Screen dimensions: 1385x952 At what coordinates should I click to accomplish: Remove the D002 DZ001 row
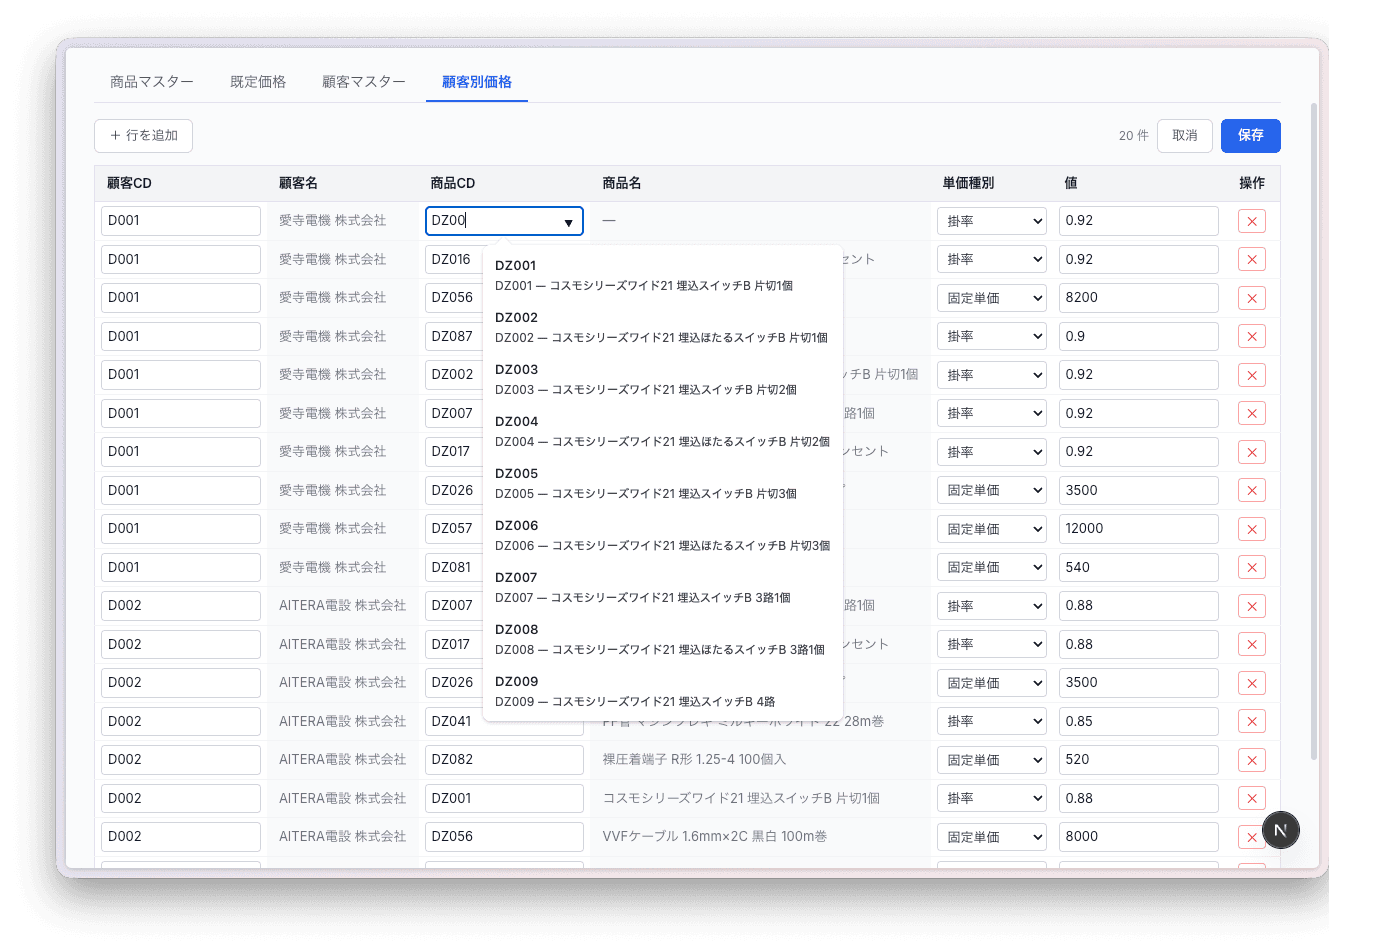pyautogui.click(x=1251, y=799)
